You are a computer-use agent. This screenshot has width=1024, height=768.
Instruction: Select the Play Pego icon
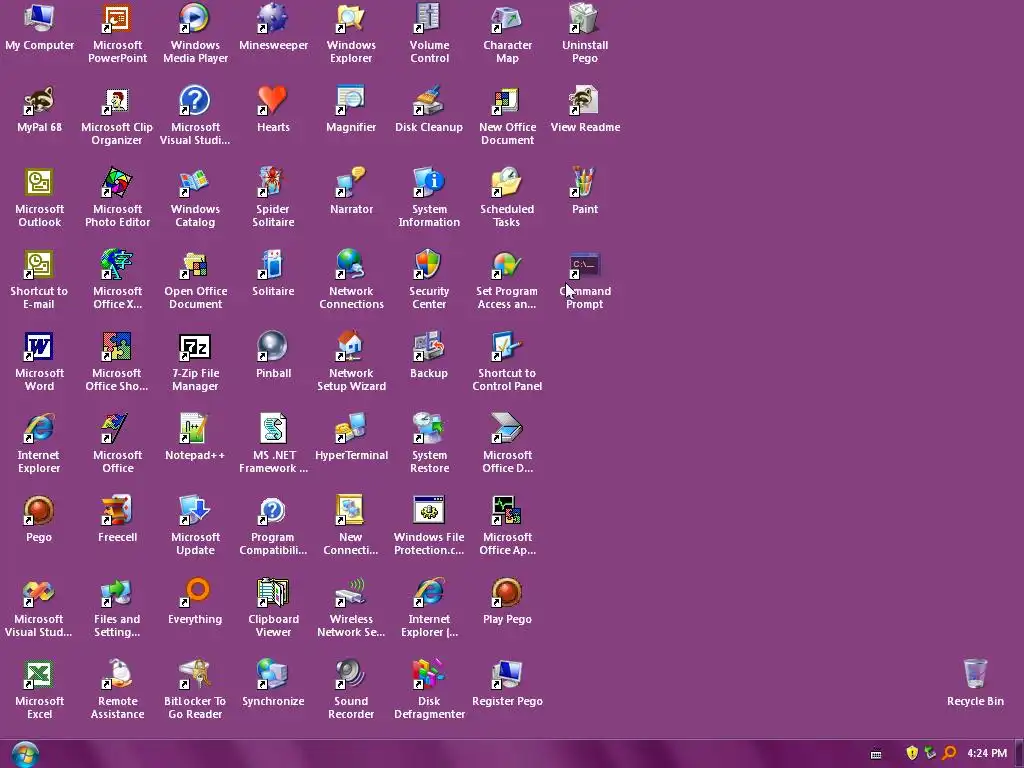507,593
